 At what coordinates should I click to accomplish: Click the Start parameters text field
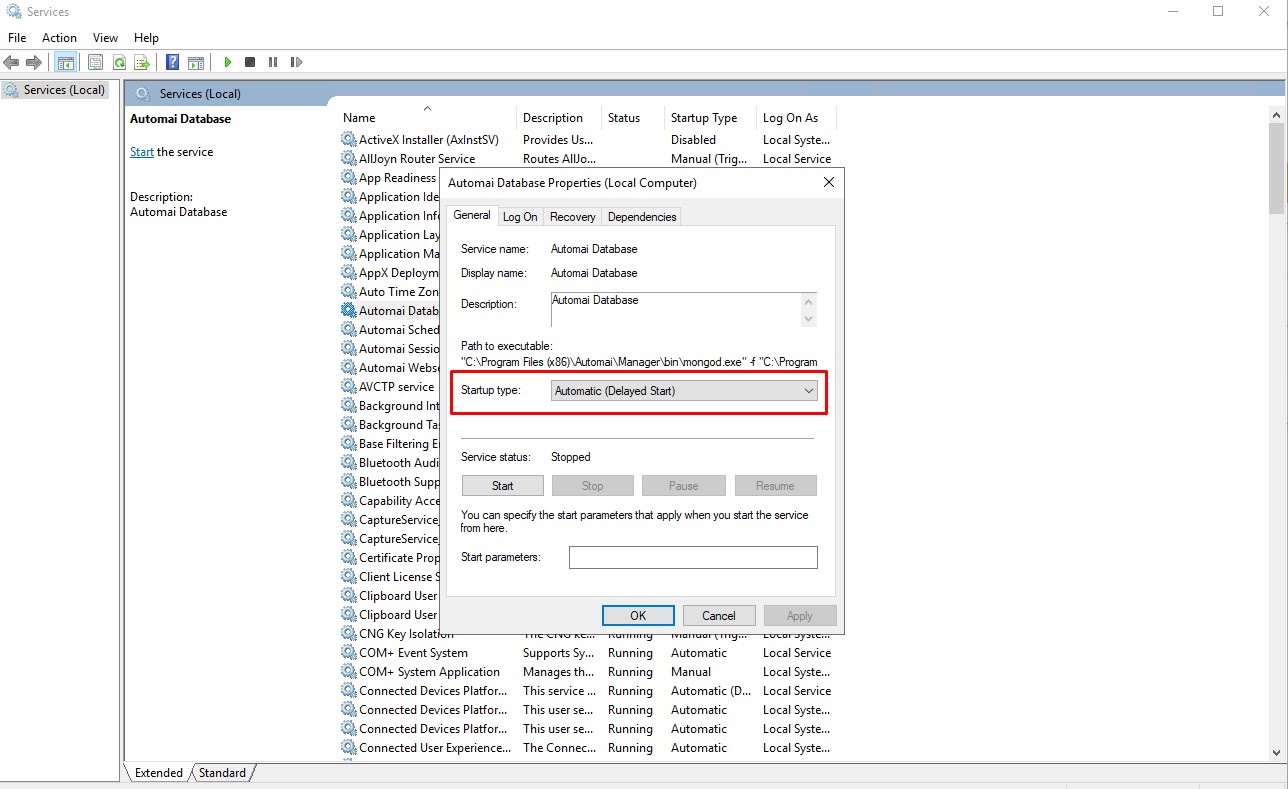pos(693,557)
